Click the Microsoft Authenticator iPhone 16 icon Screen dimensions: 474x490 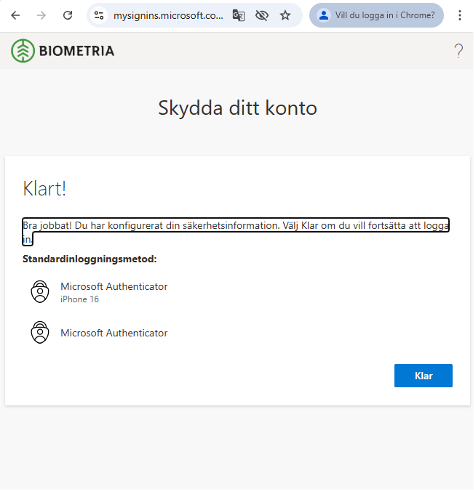click(x=40, y=292)
